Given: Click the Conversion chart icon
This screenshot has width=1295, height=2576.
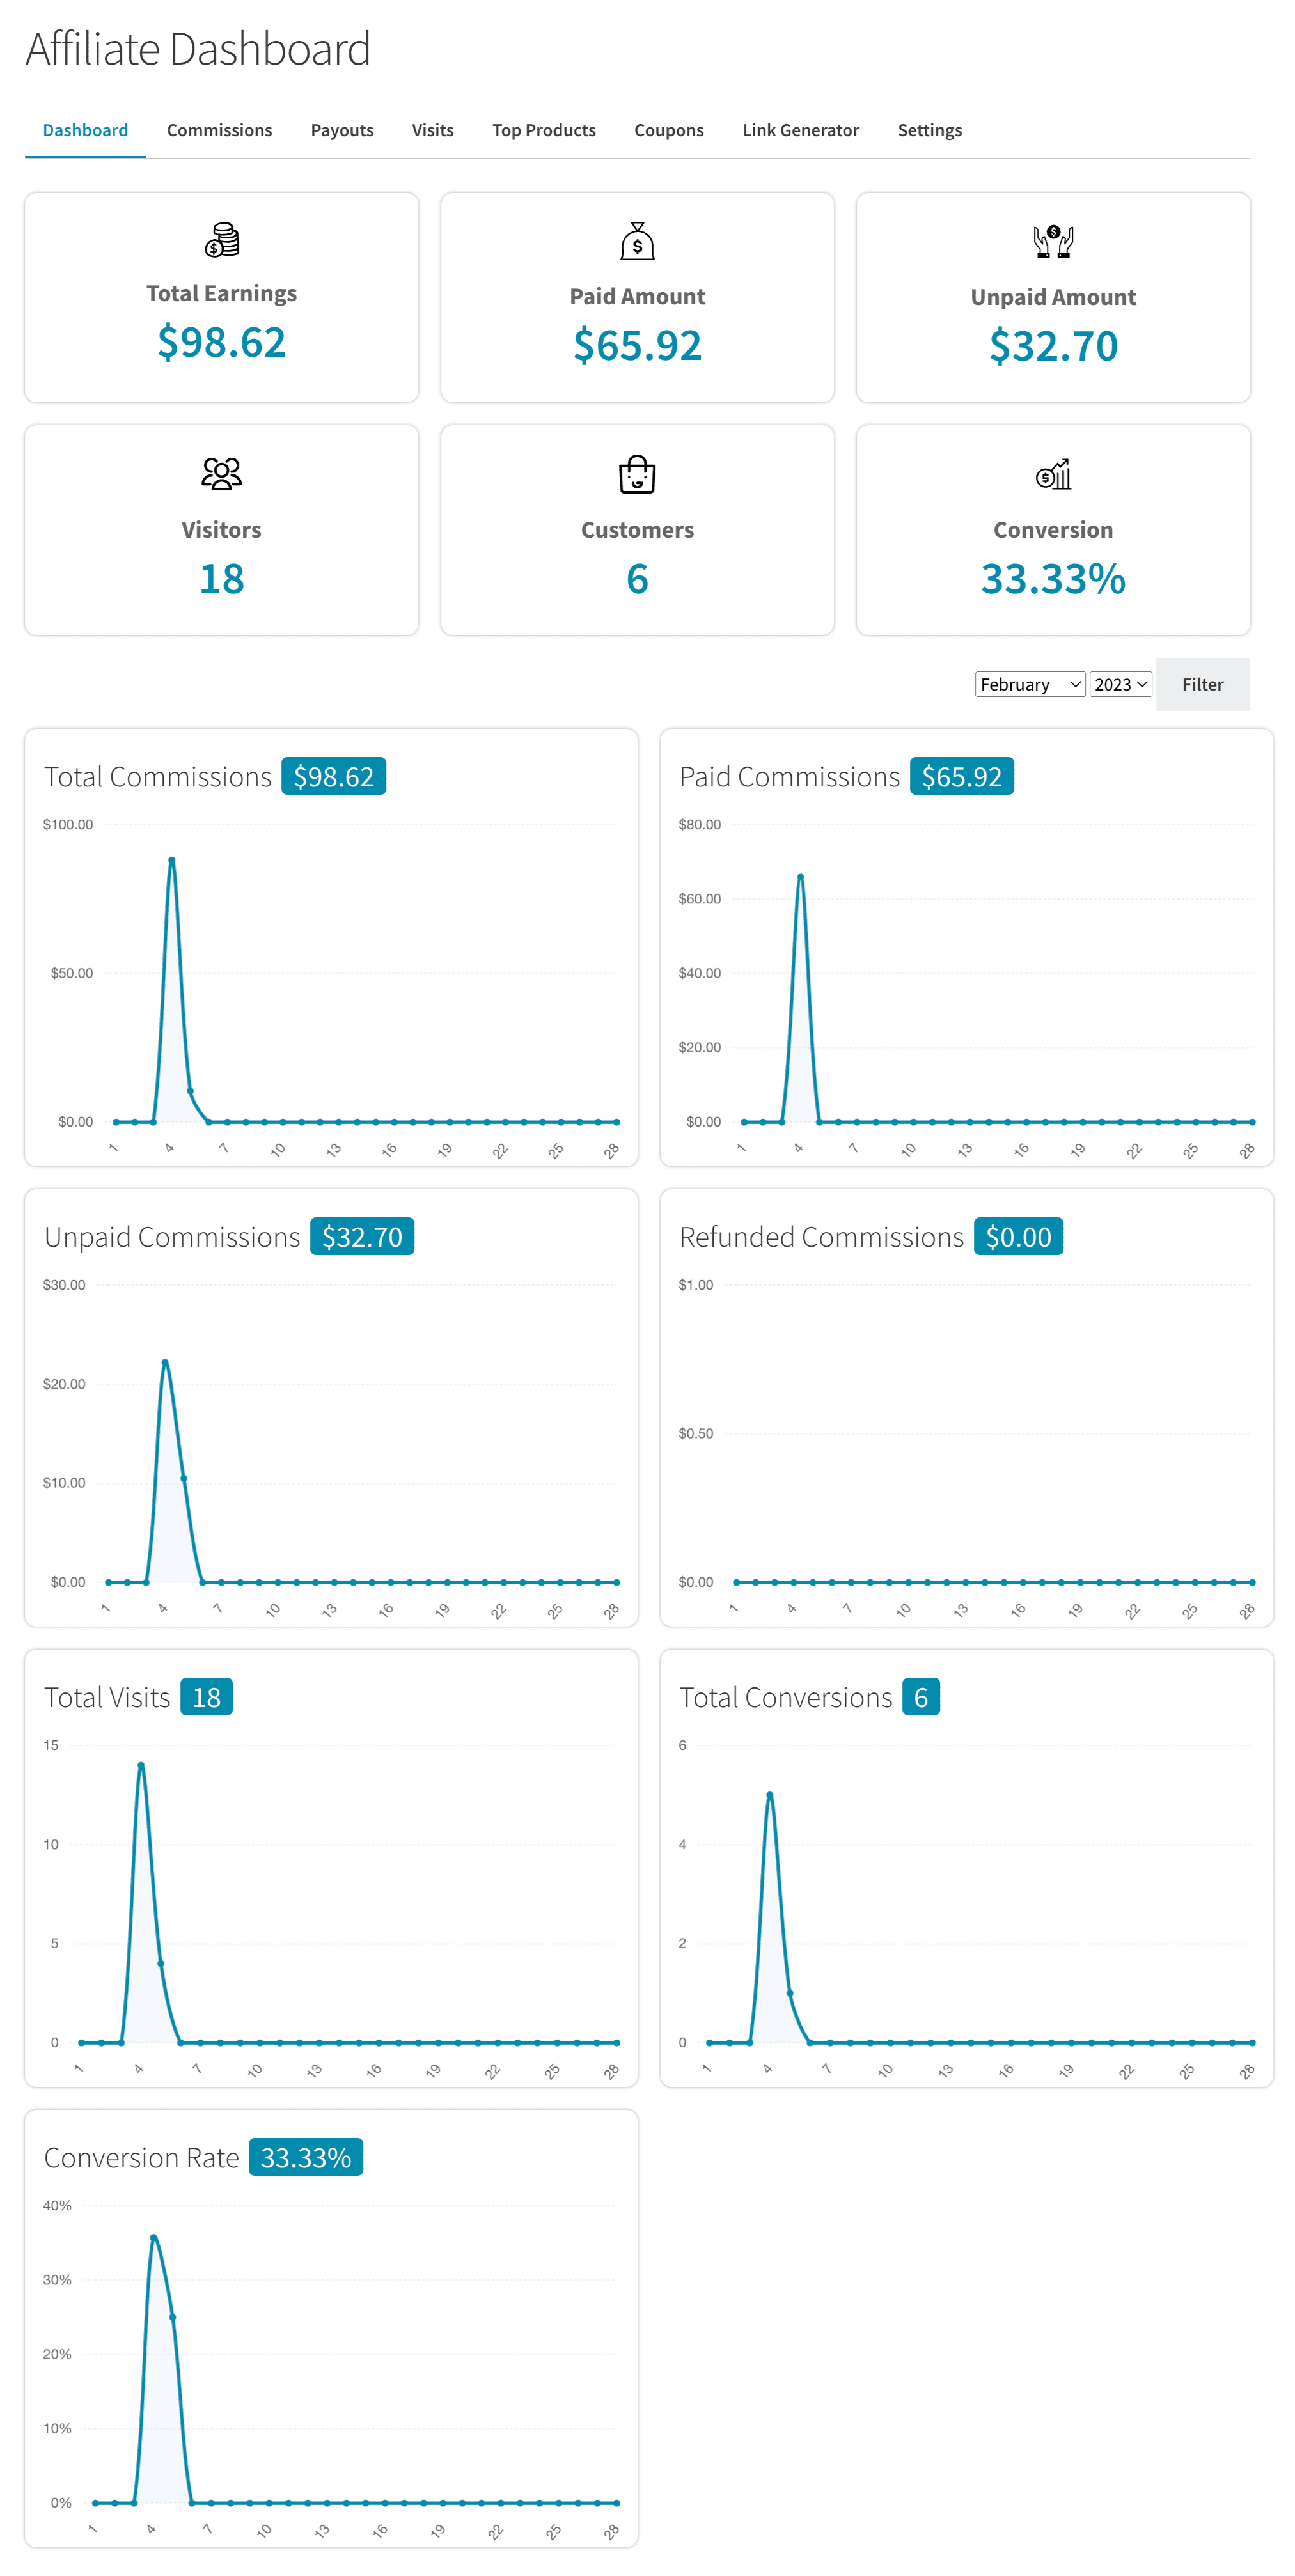Looking at the screenshot, I should pos(1052,474).
